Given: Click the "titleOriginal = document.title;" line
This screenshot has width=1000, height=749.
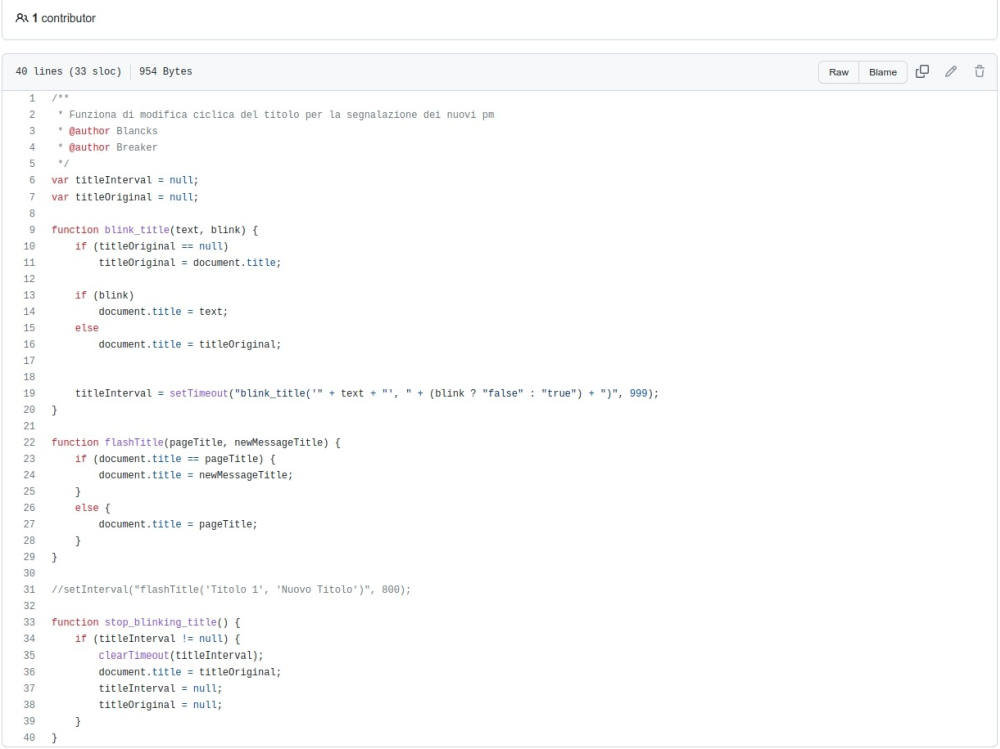Looking at the screenshot, I should point(190,263).
